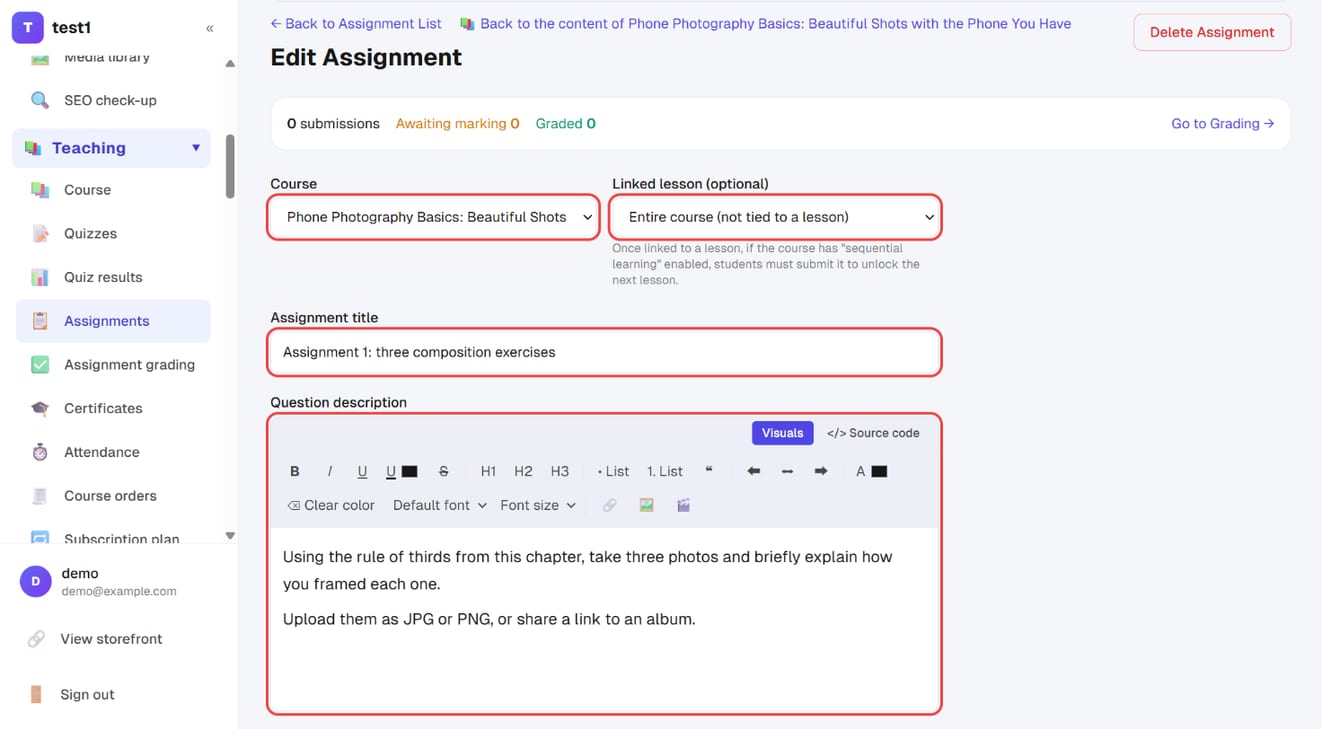Image resolution: width=1322 pixels, height=729 pixels.
Task: Click the View storefront link
Action: coord(111,639)
